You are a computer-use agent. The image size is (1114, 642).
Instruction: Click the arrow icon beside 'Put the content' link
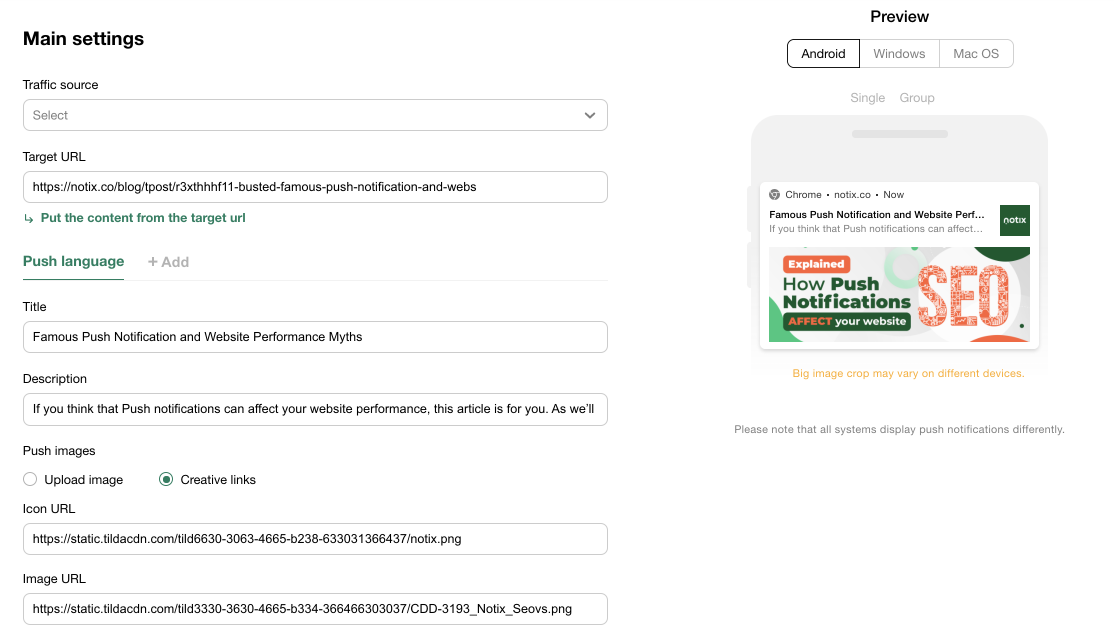tap(28, 219)
